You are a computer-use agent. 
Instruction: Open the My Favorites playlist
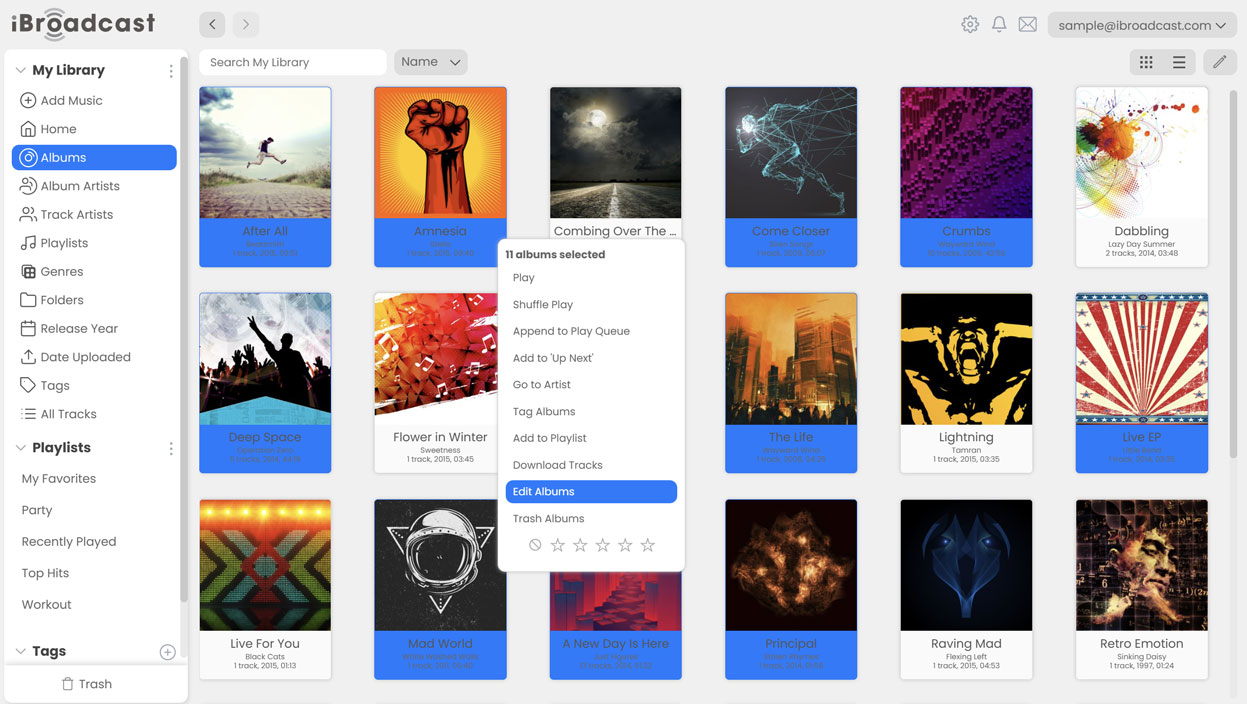(x=59, y=479)
